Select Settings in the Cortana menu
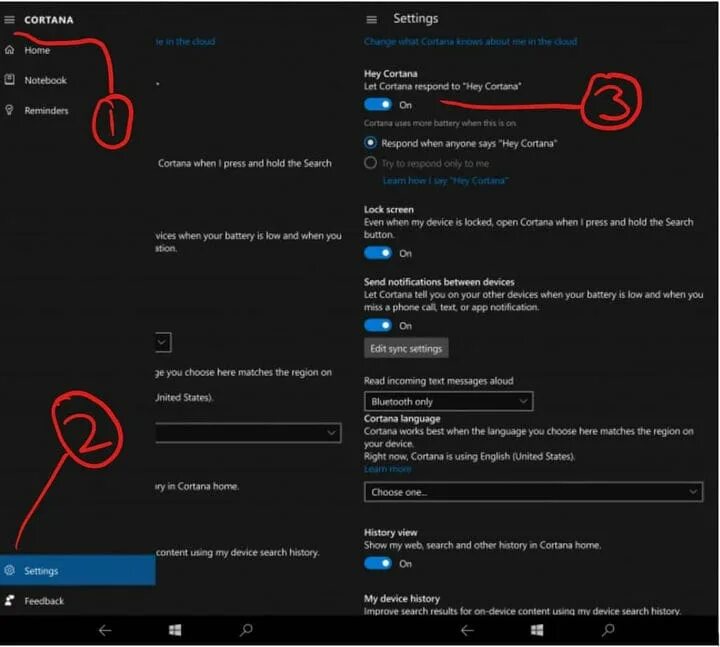Screen dimensions: 720x647 [78, 570]
